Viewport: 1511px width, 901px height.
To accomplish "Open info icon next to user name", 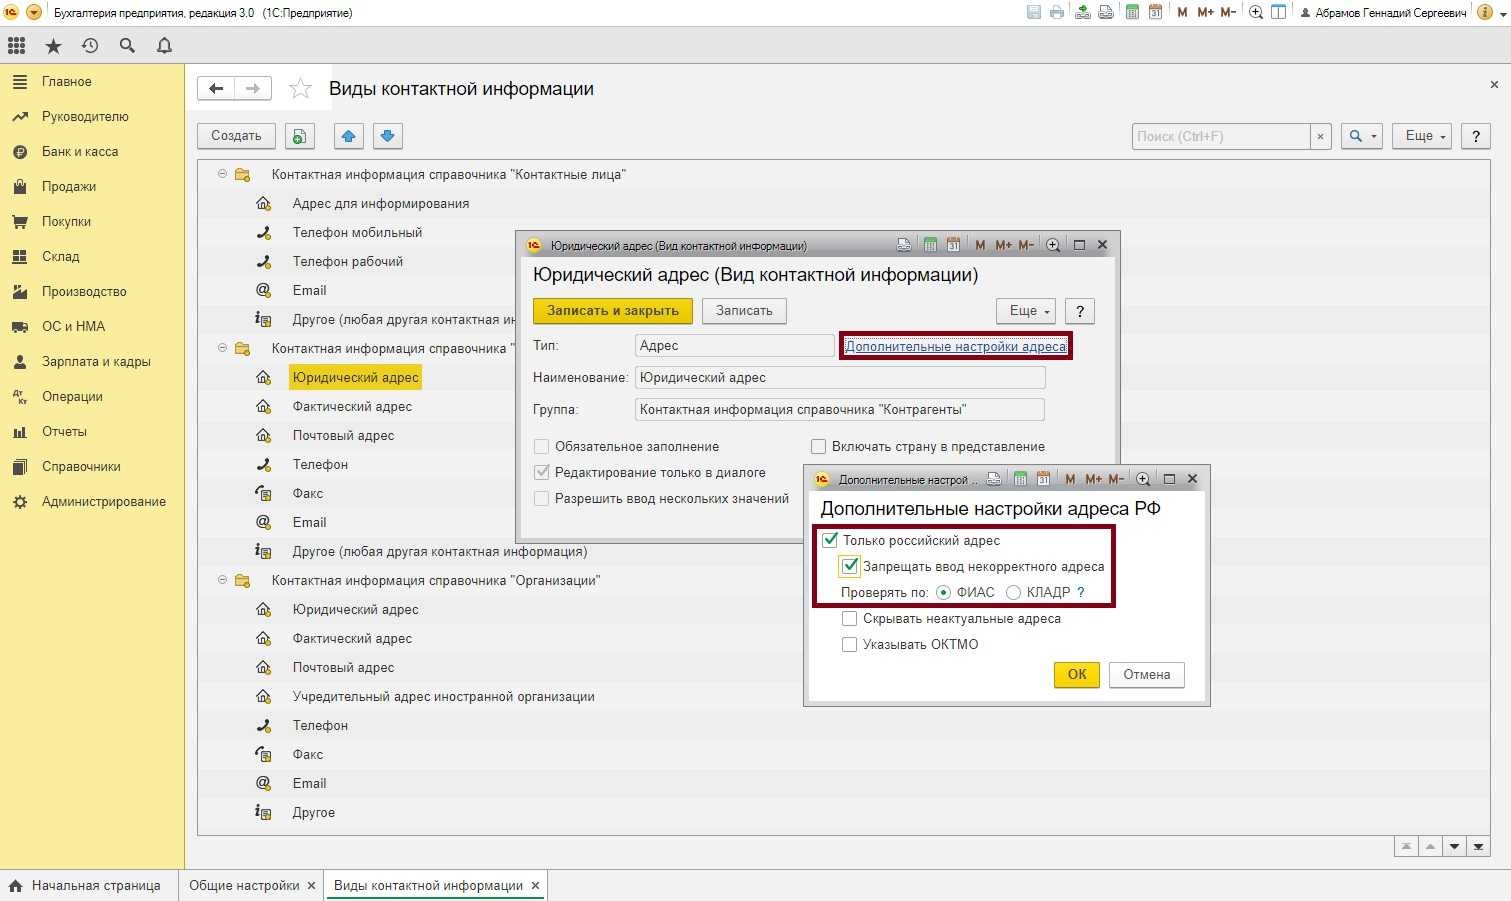I will (1486, 13).
